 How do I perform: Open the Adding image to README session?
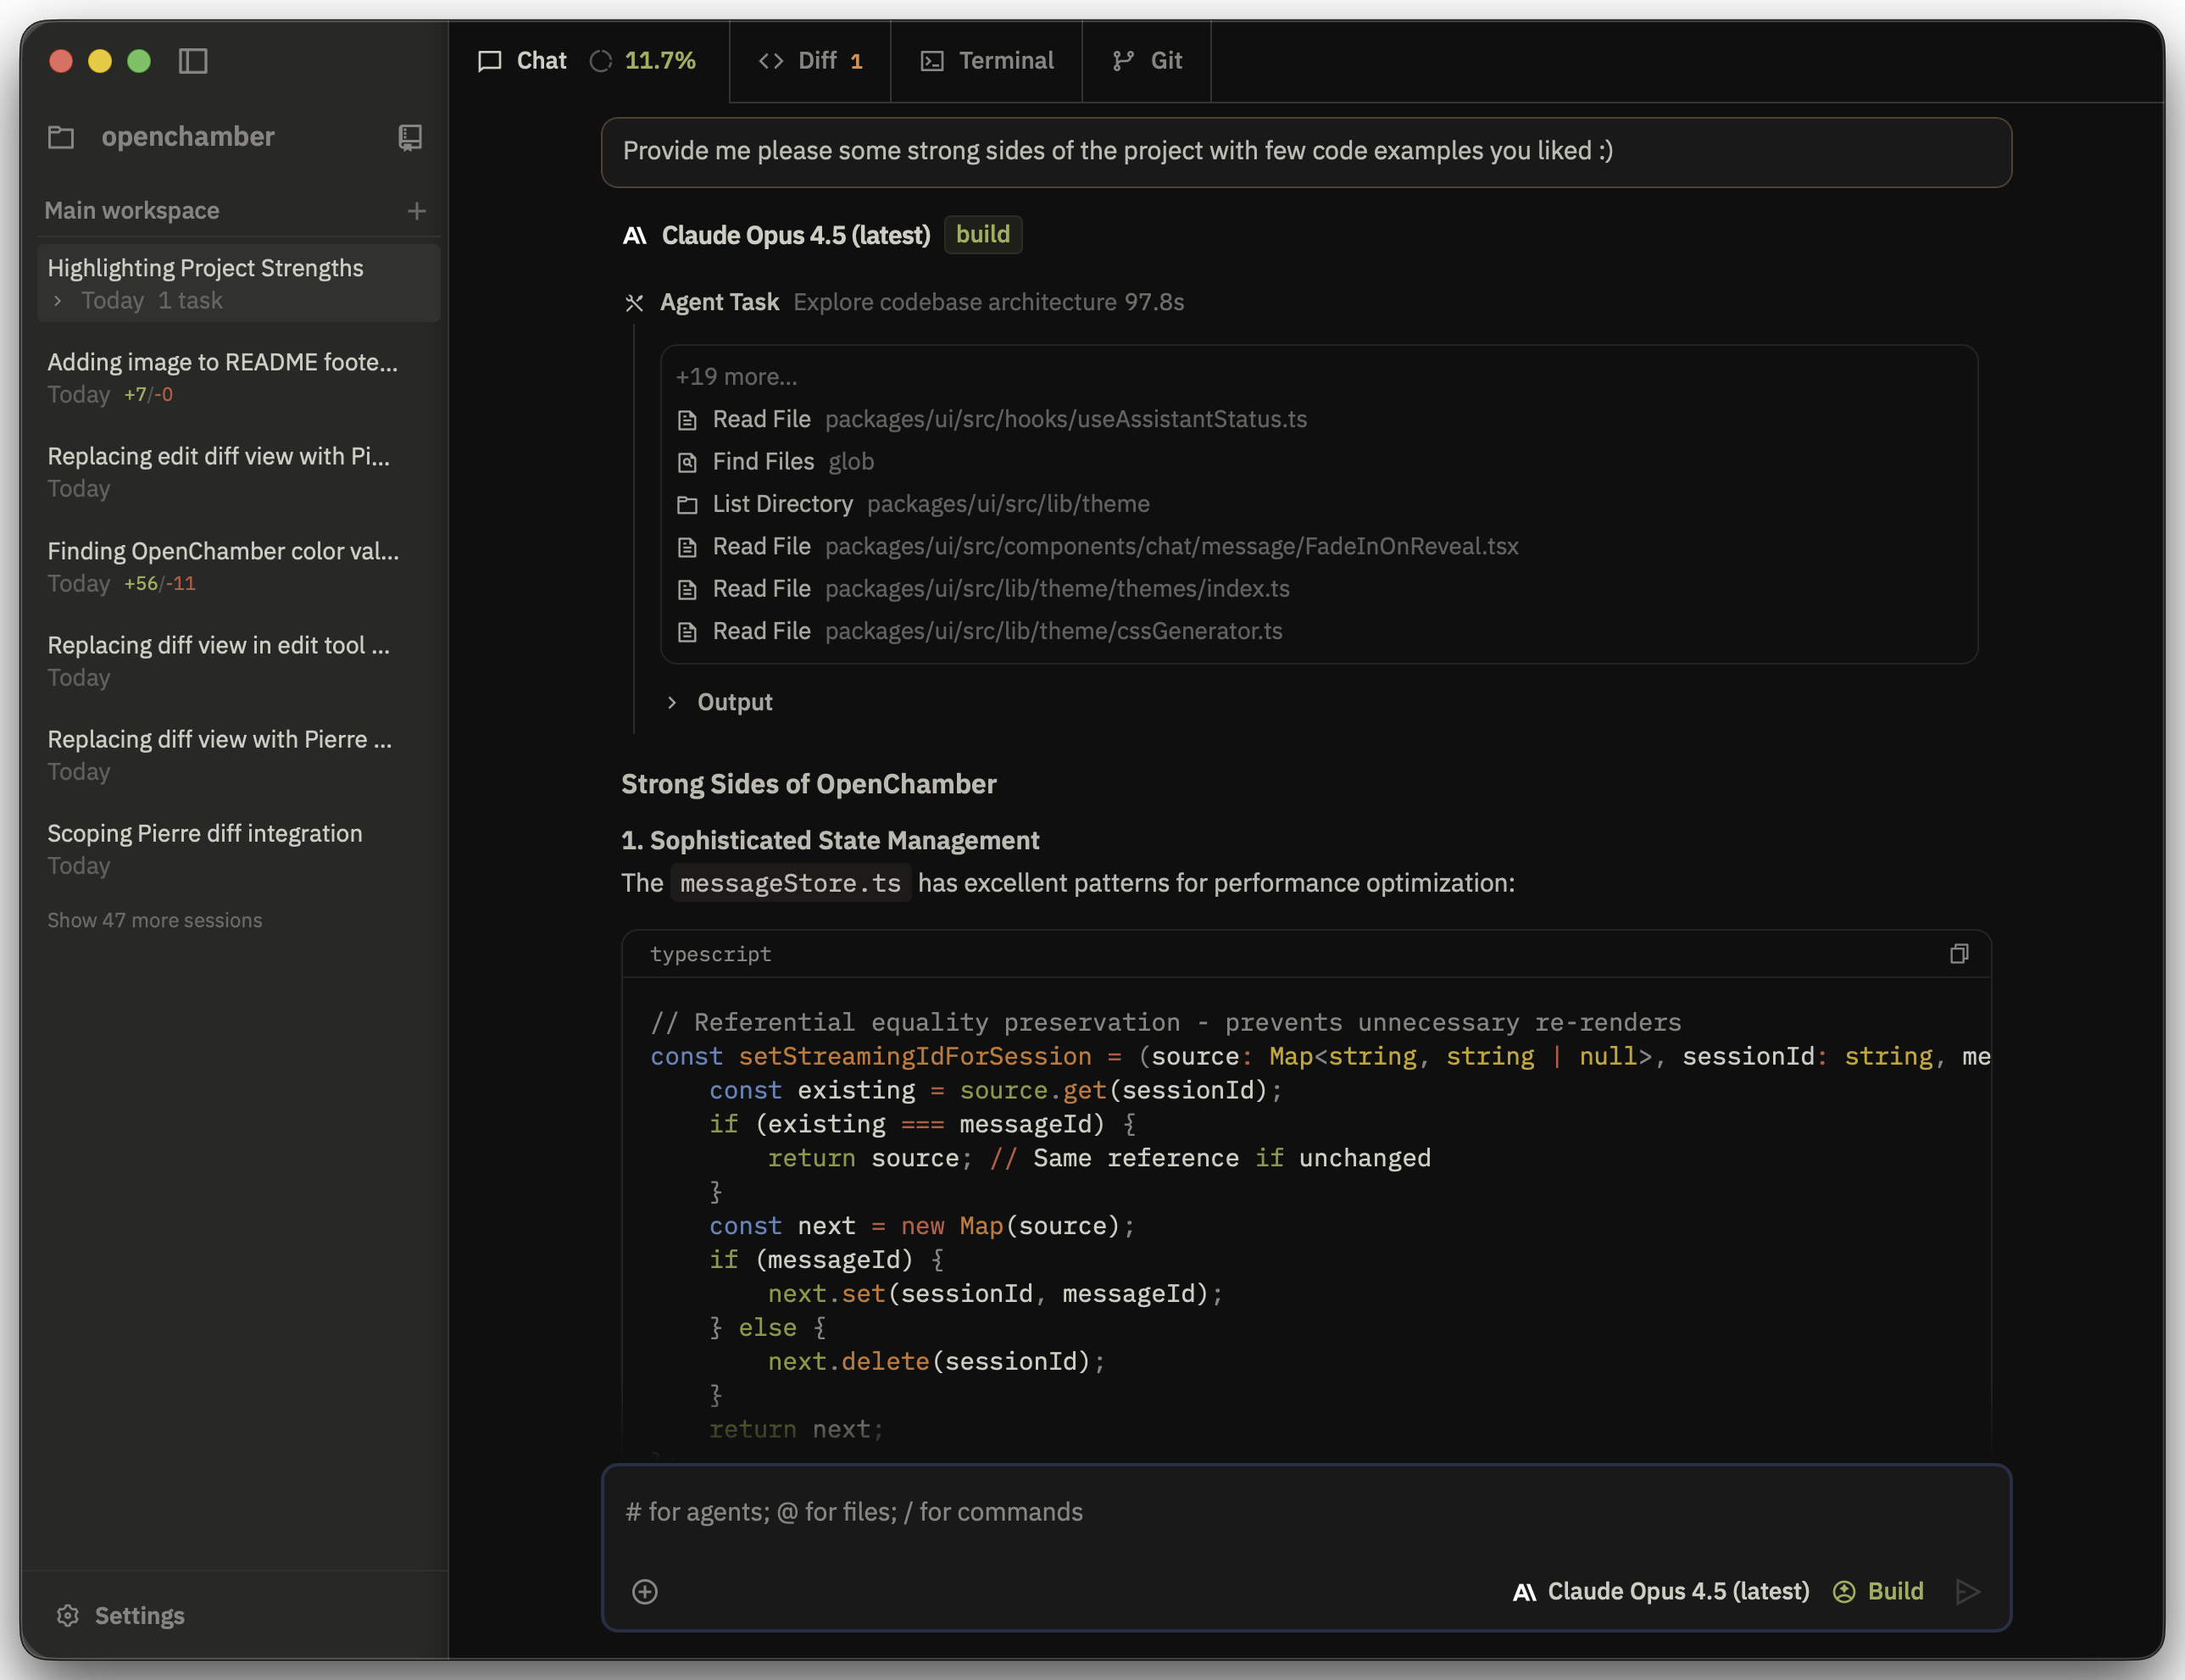point(238,377)
